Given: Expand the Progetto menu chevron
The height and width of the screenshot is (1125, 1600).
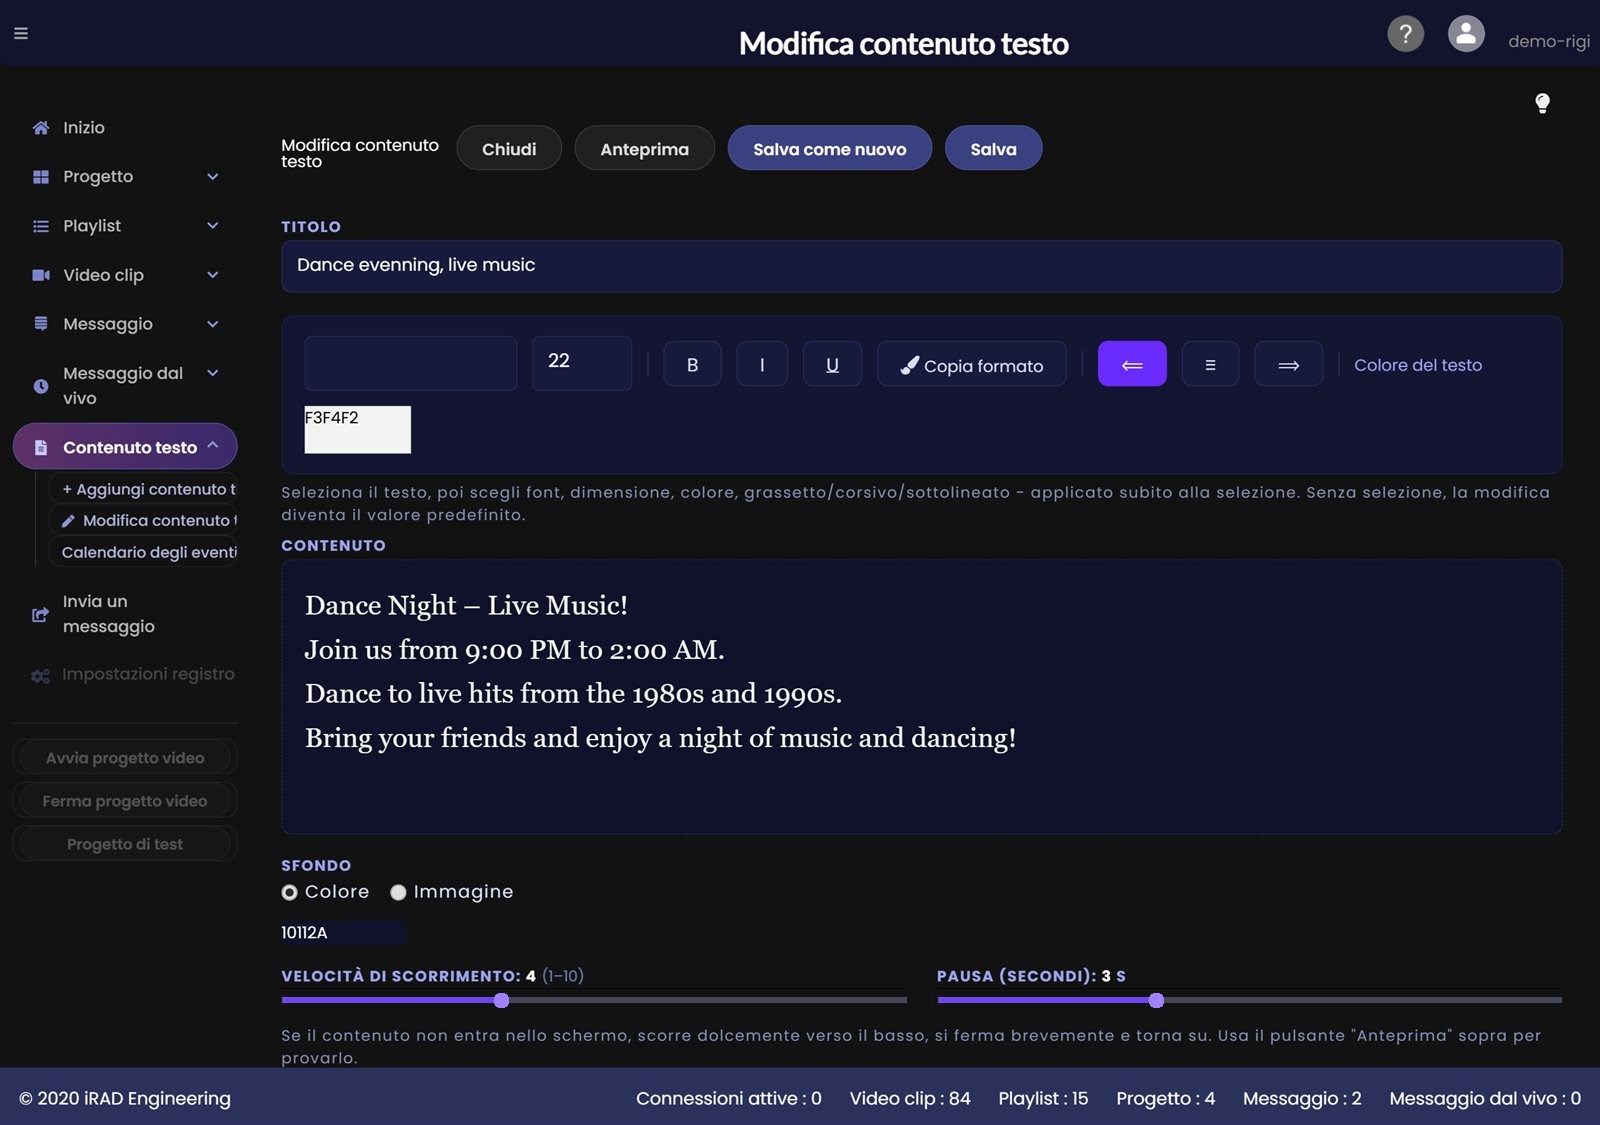Looking at the screenshot, I should 213,177.
